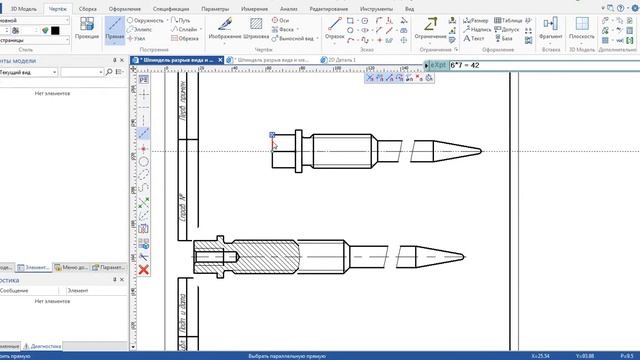Switch to the second Шпиндель document tab

(269, 60)
